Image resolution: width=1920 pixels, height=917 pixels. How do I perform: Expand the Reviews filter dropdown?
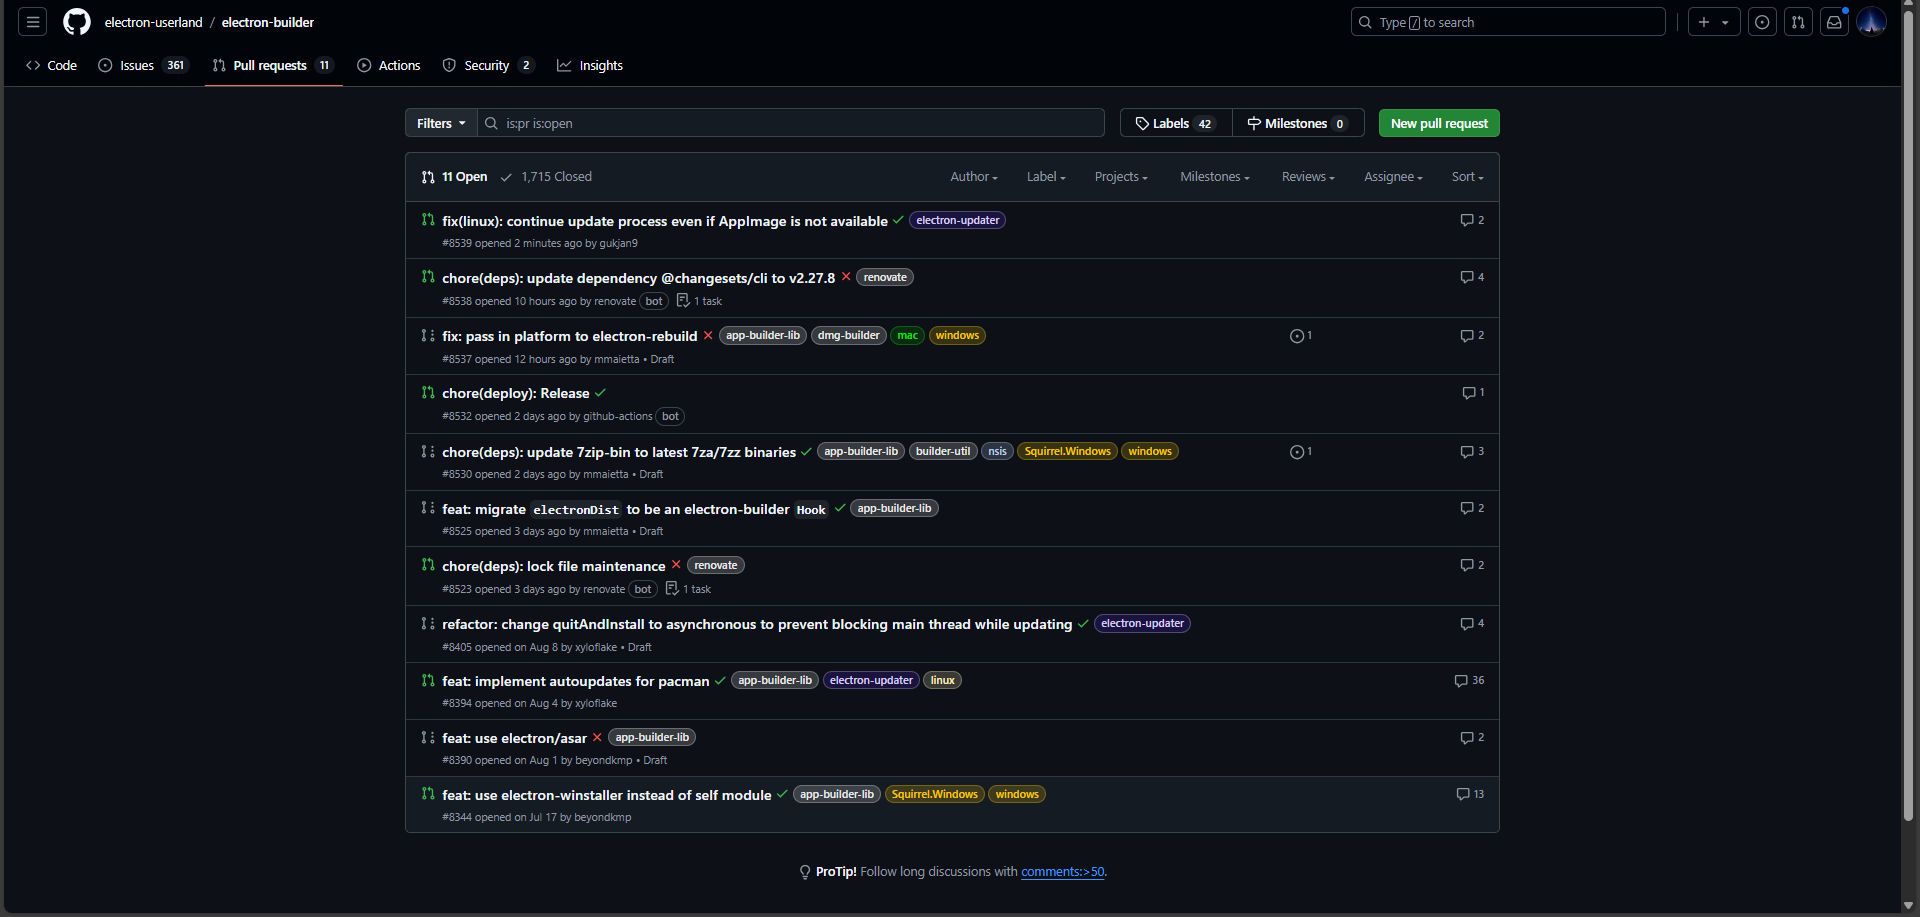1308,177
